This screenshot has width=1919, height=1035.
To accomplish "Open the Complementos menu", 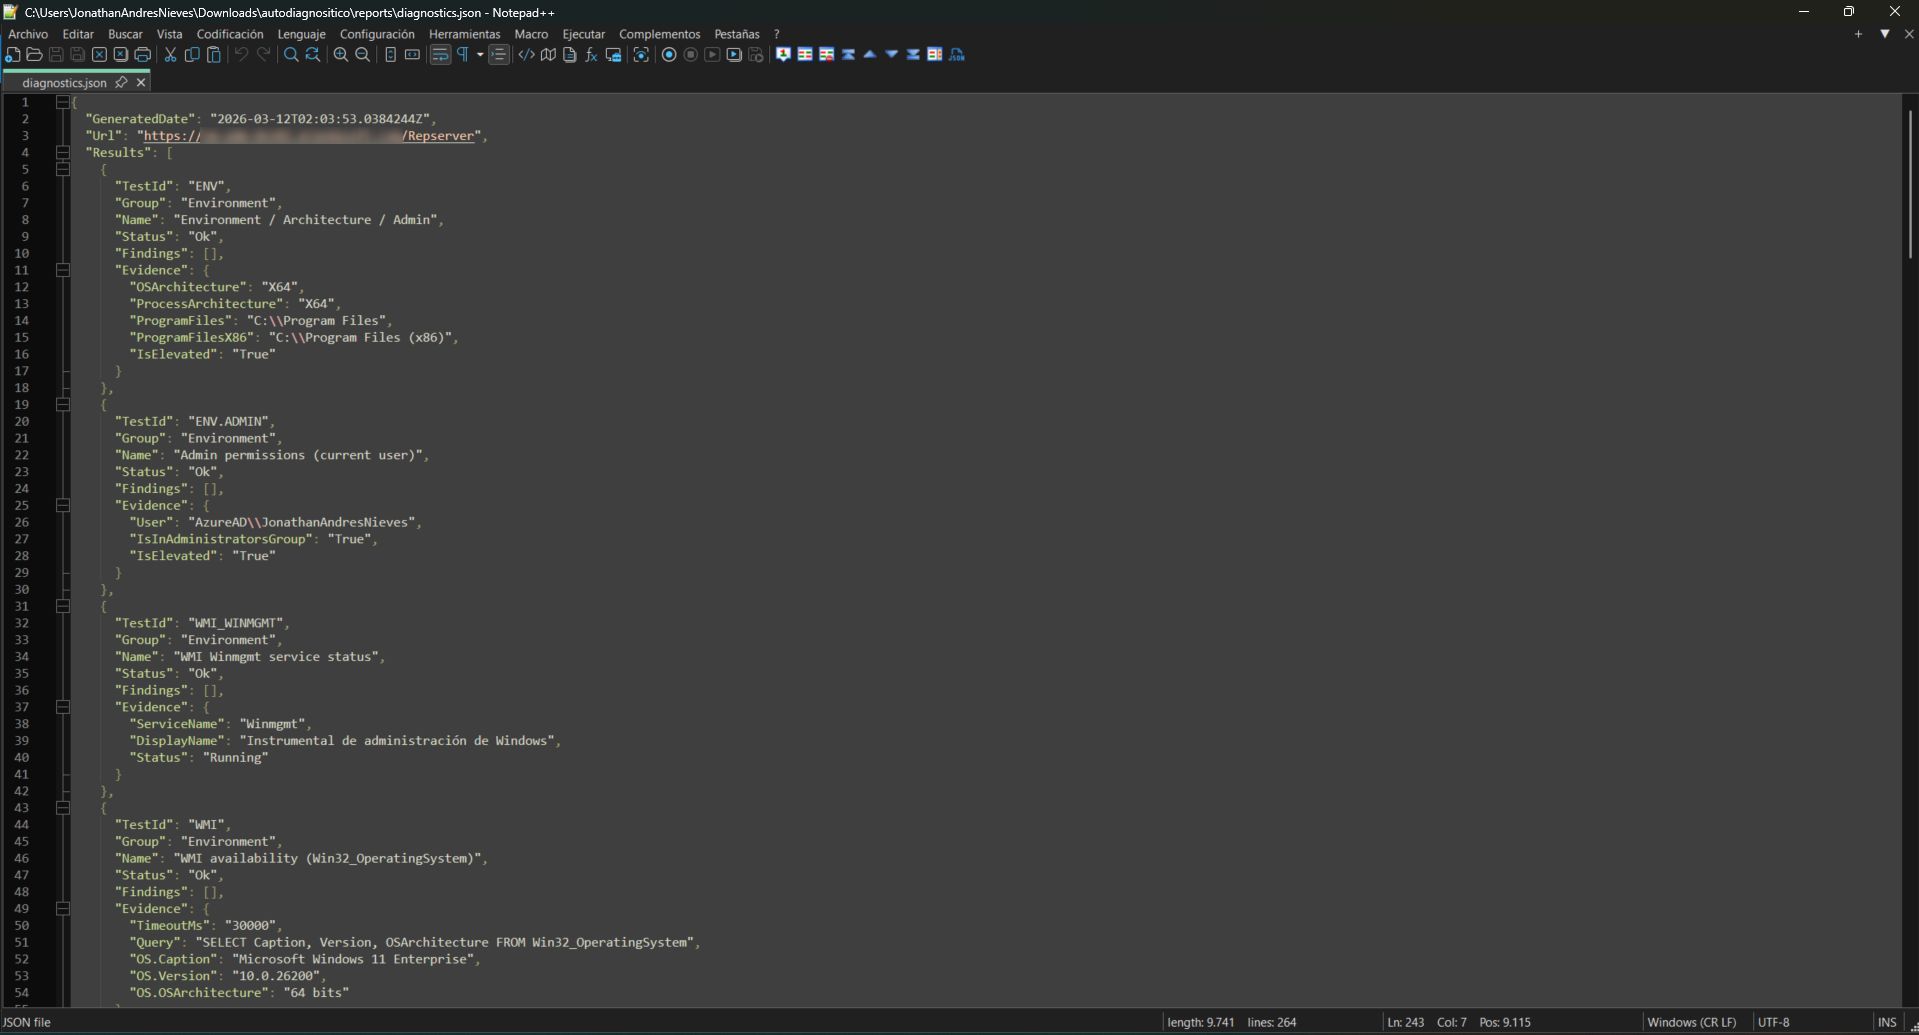I will point(659,34).
